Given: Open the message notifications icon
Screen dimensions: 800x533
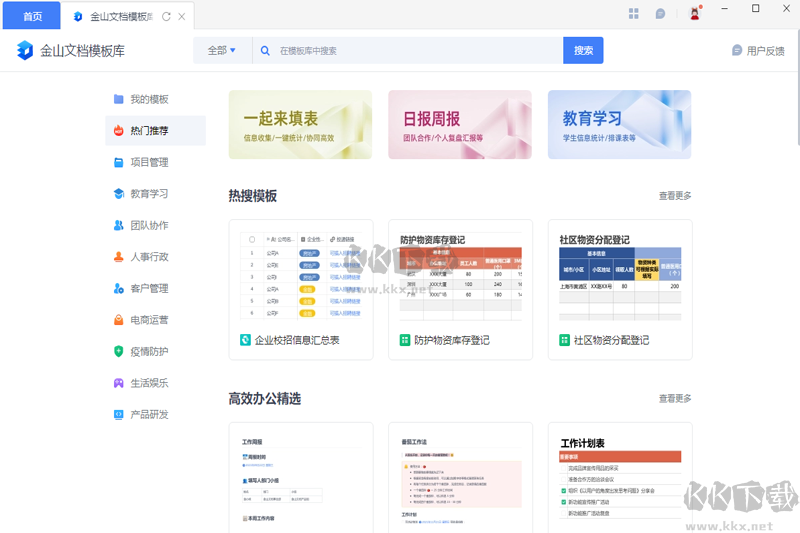Looking at the screenshot, I should [x=660, y=14].
